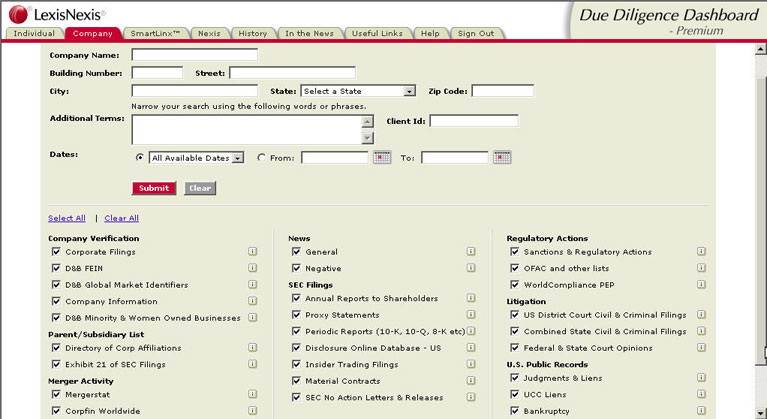Click into the Street input field
The height and width of the screenshot is (419, 767).
(292, 73)
